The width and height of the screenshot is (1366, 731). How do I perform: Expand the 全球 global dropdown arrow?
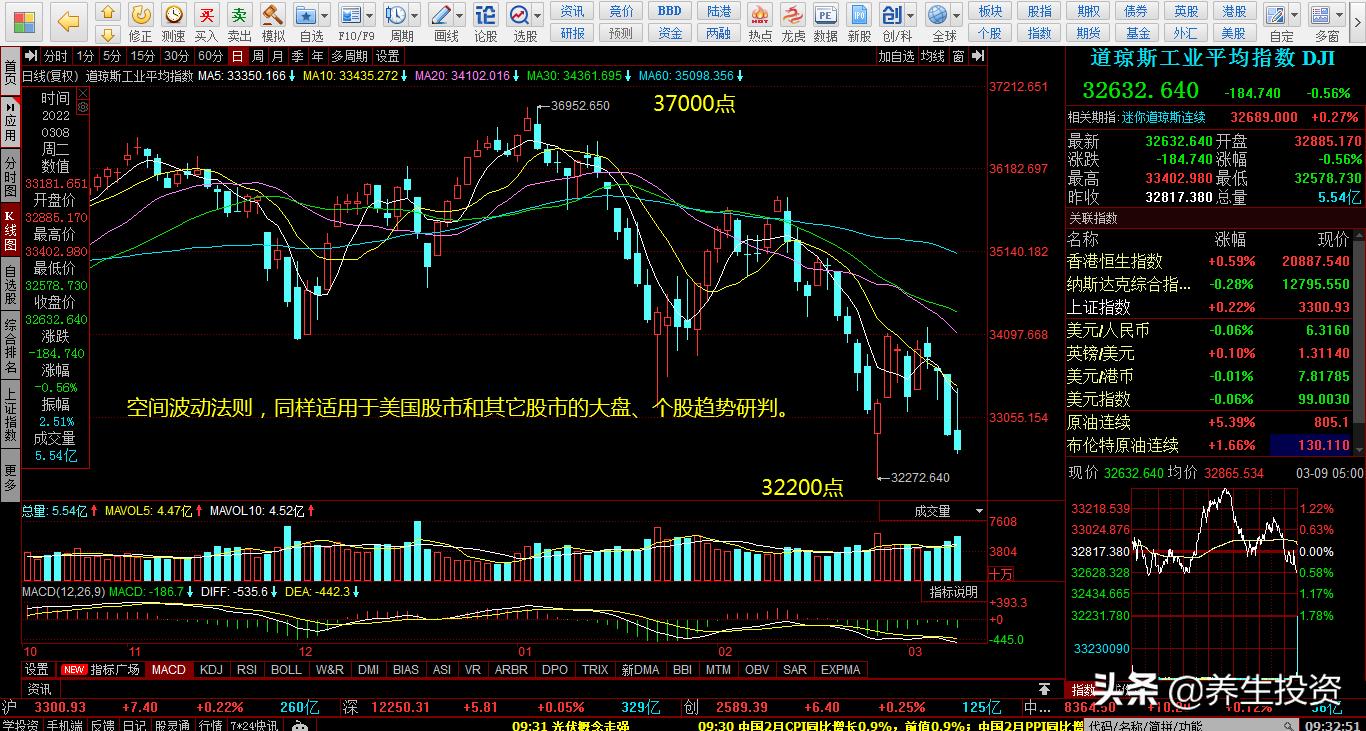957,15
